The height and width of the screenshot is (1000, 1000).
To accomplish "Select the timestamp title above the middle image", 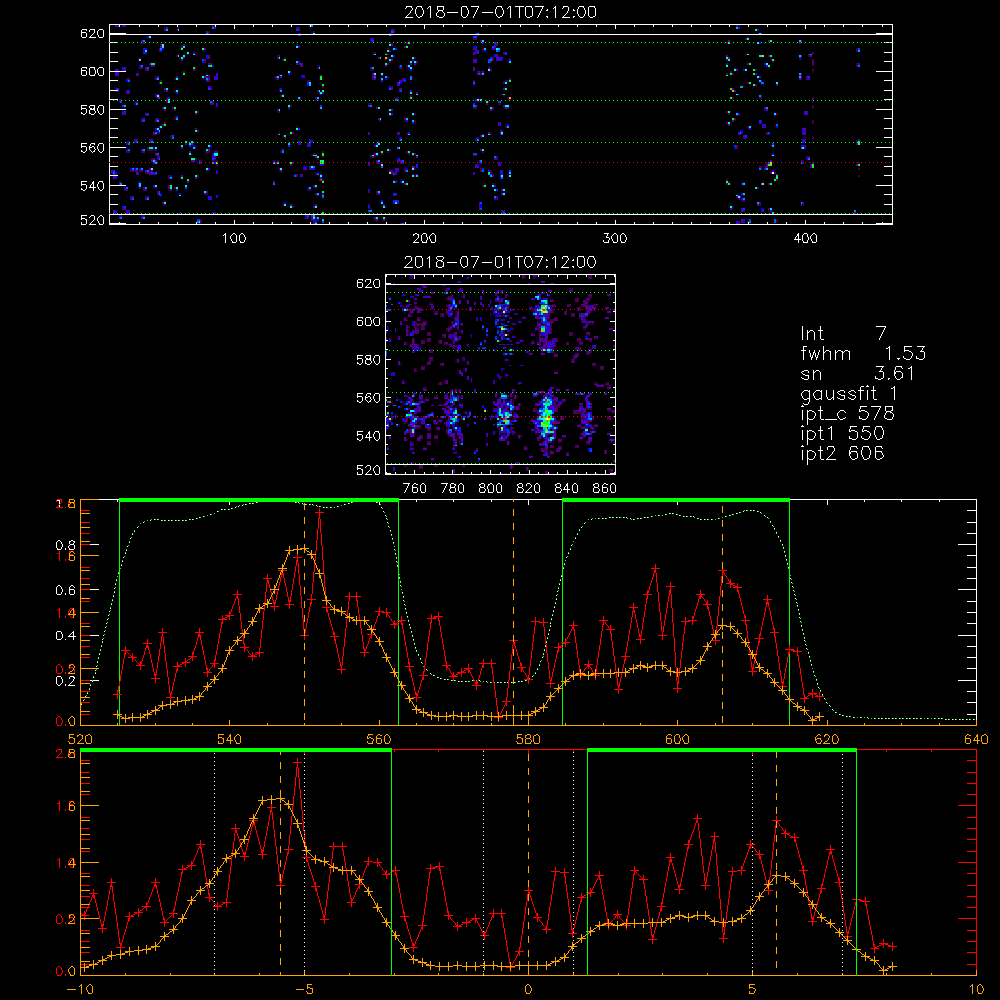I will tap(501, 262).
